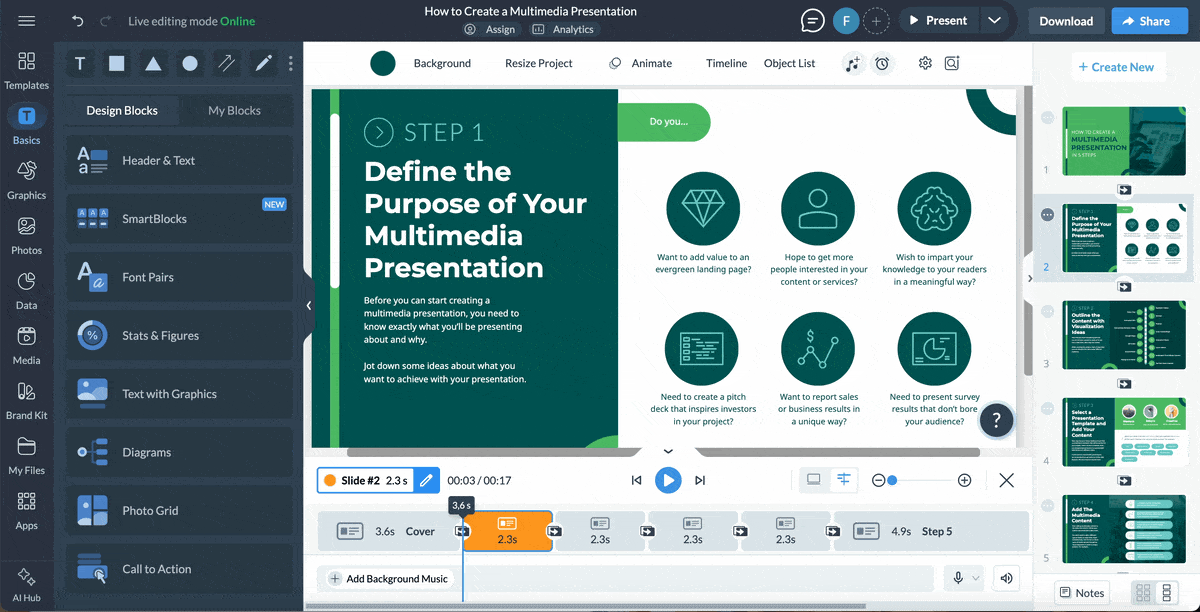This screenshot has height=612, width=1200.
Task: Click user avatar F
Action: (846, 21)
